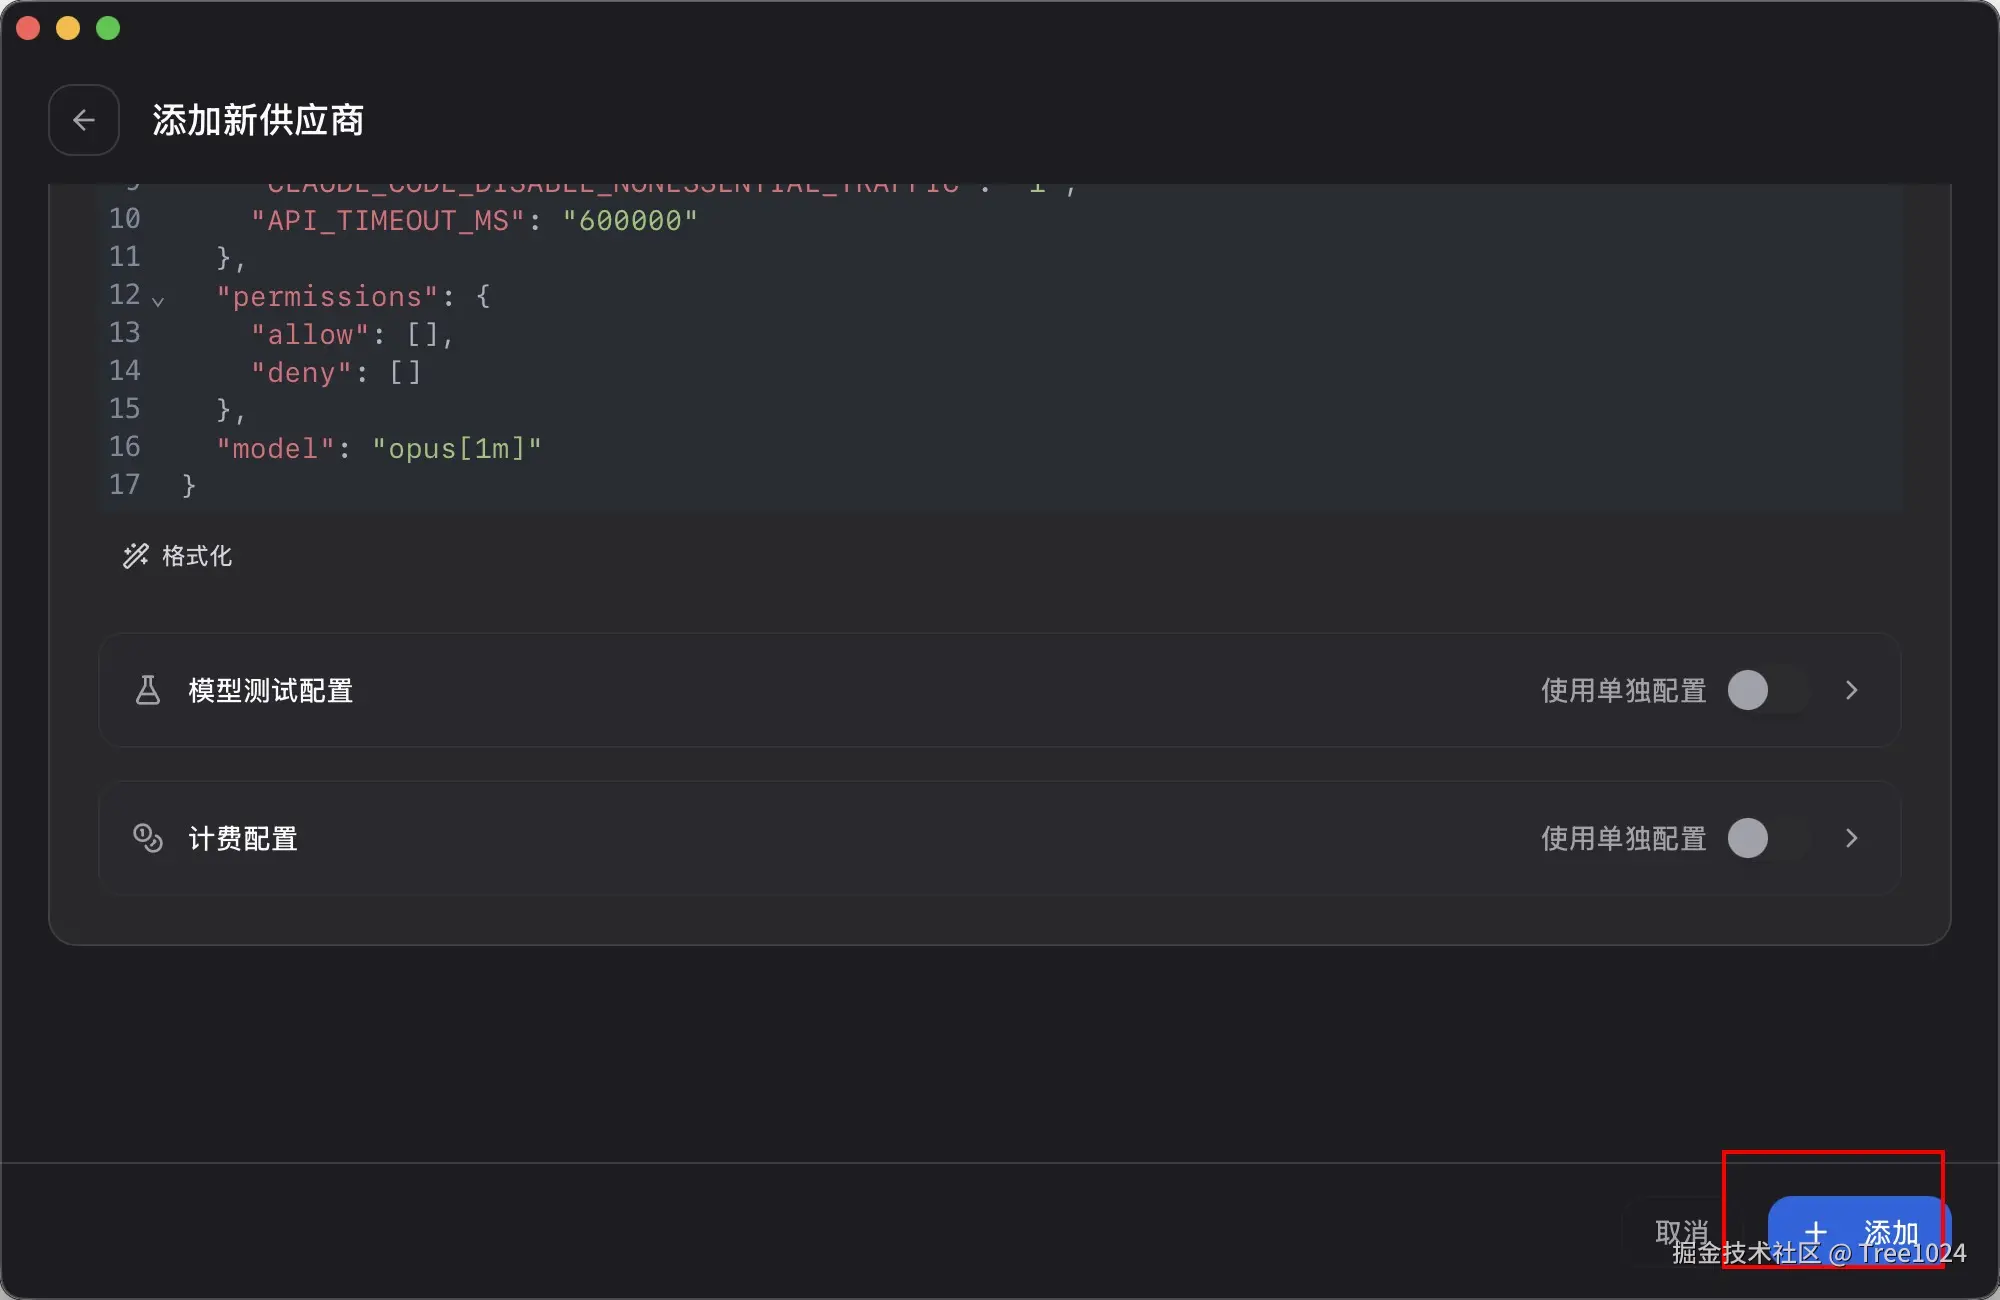Click the blue 添加 add button
Viewport: 2000px width, 1300px height.
(1859, 1232)
